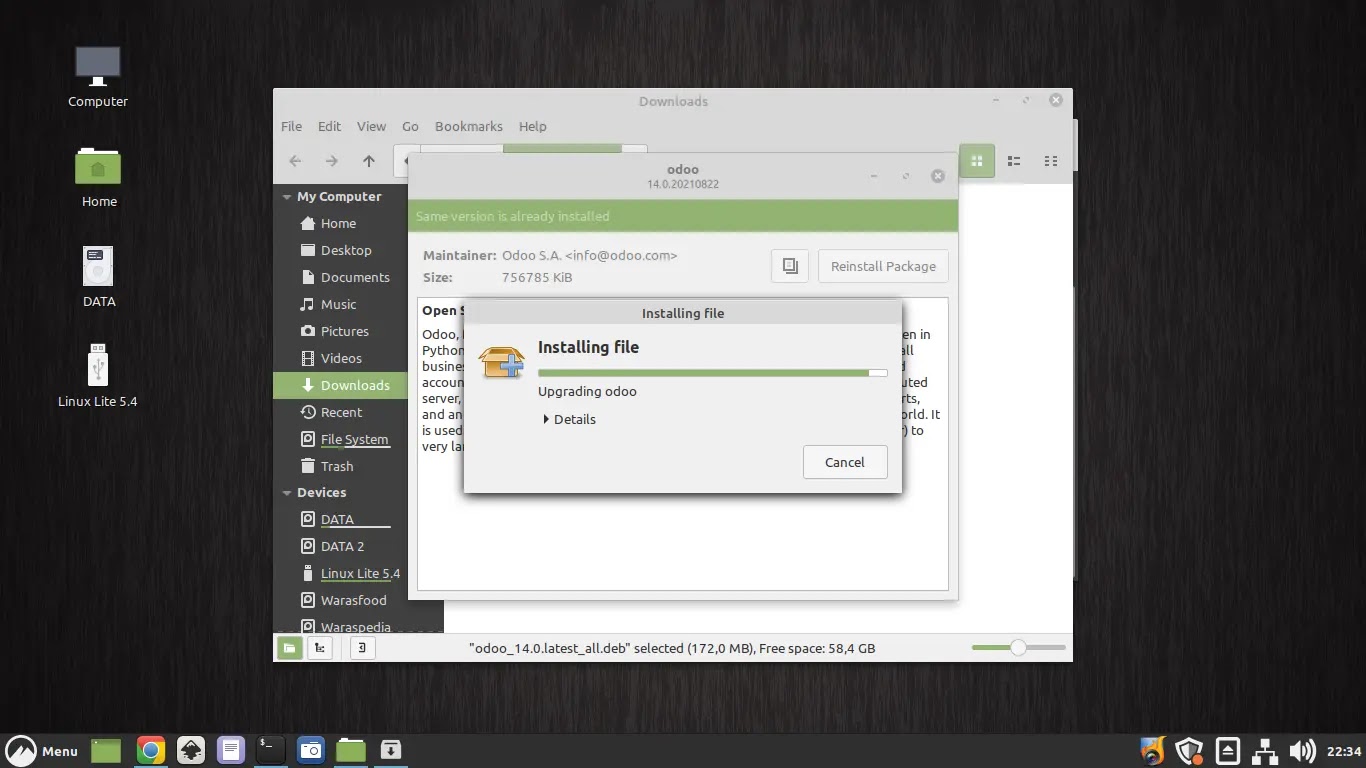This screenshot has height=768, width=1366.
Task: Go to Home in the sidebar
Action: [340, 223]
